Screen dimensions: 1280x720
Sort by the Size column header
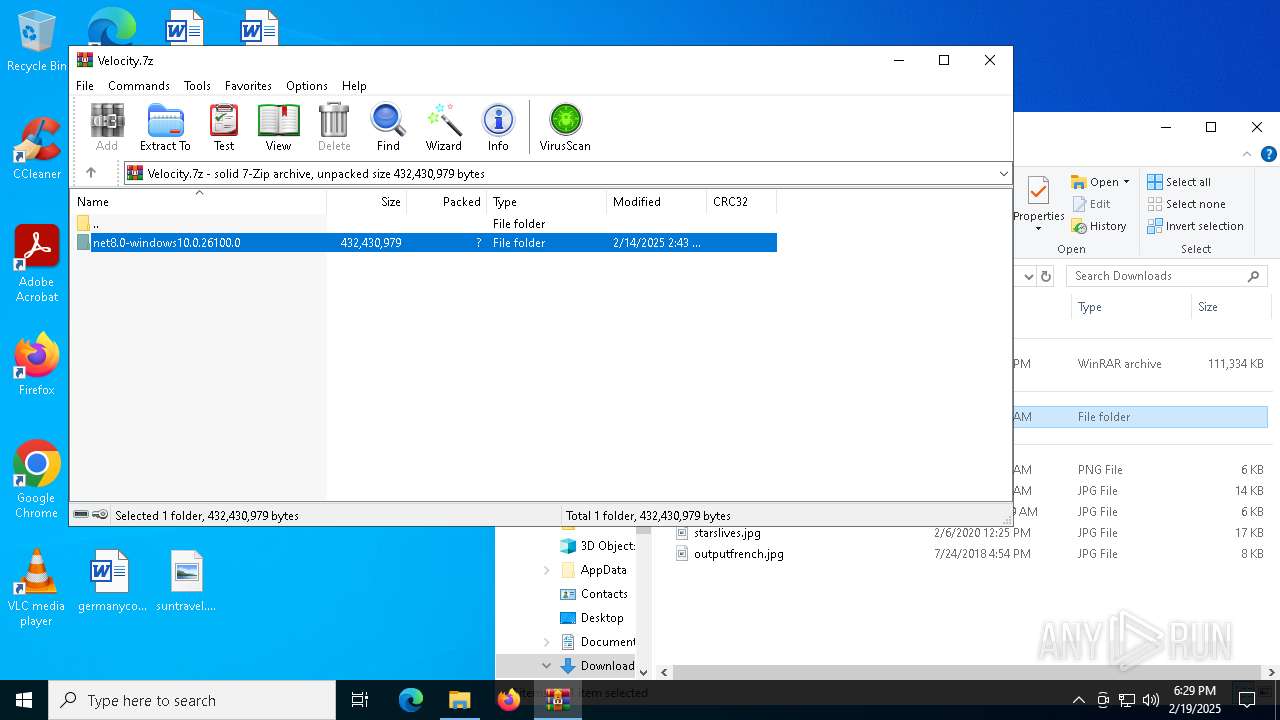point(367,202)
